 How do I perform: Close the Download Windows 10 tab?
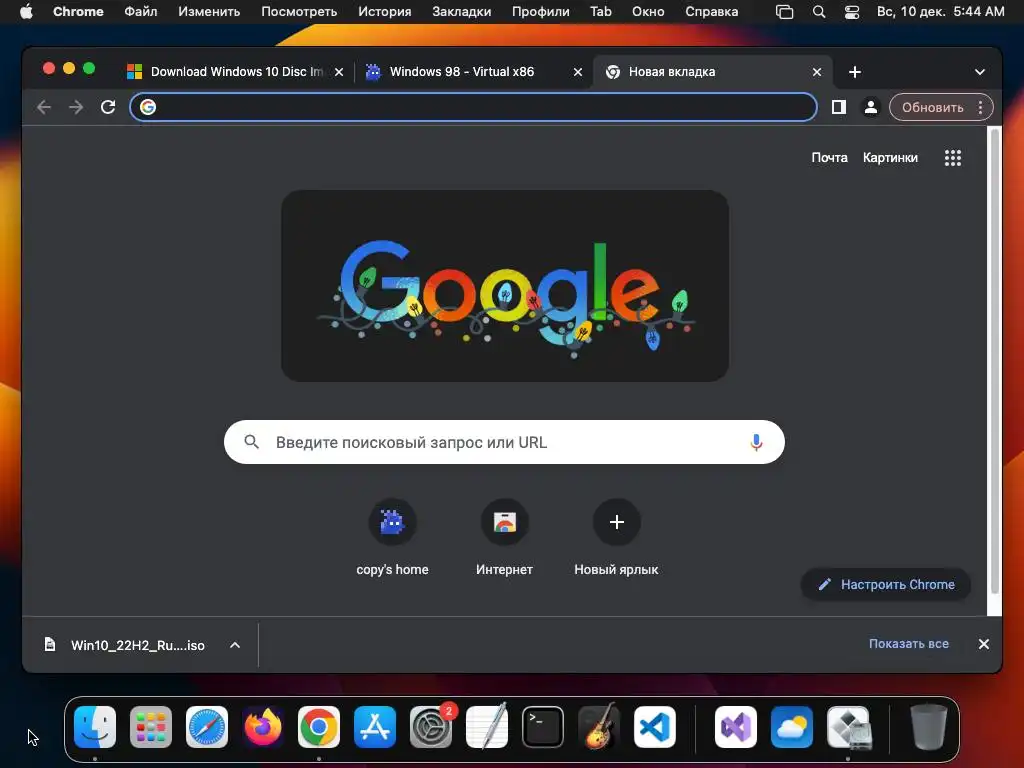pos(339,72)
